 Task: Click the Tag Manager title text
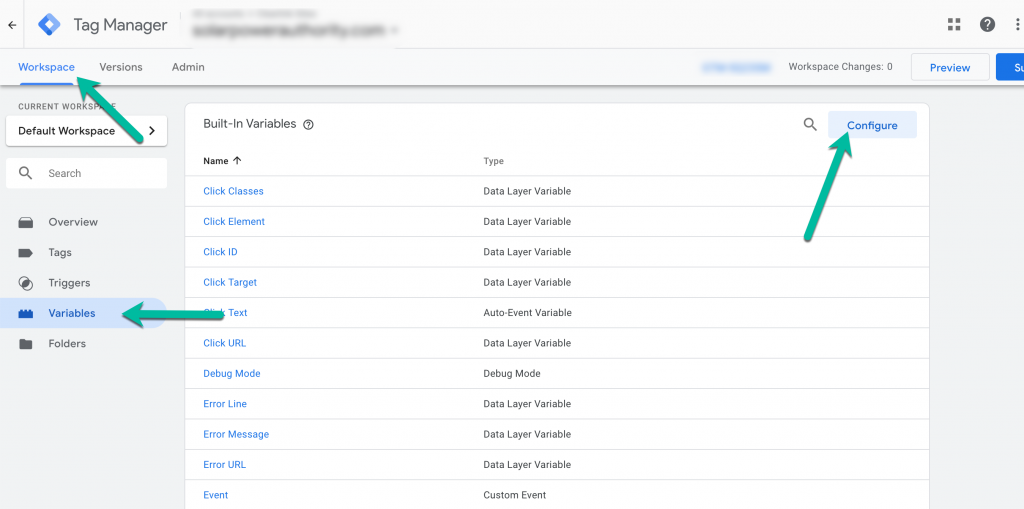point(120,25)
